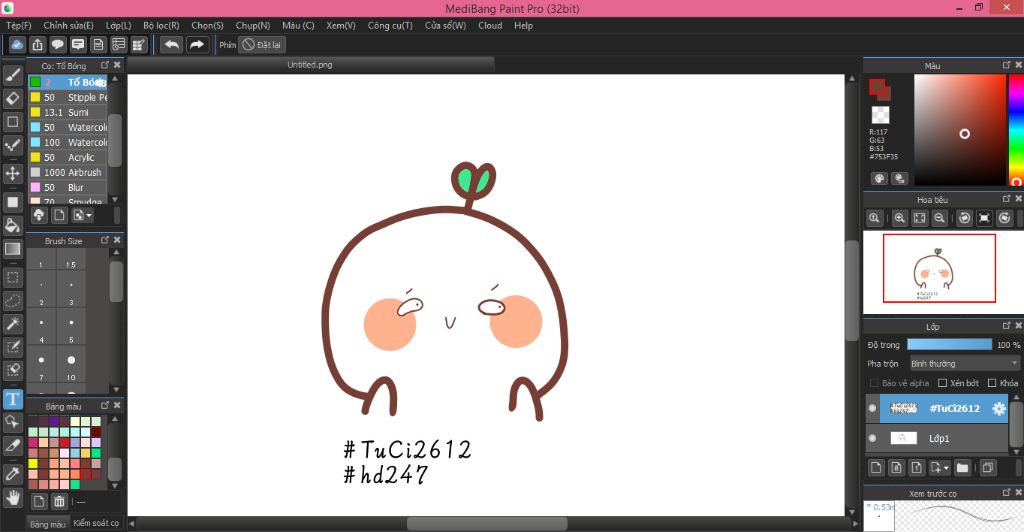
Task: Zoom in on the navigator
Action: coord(899,218)
